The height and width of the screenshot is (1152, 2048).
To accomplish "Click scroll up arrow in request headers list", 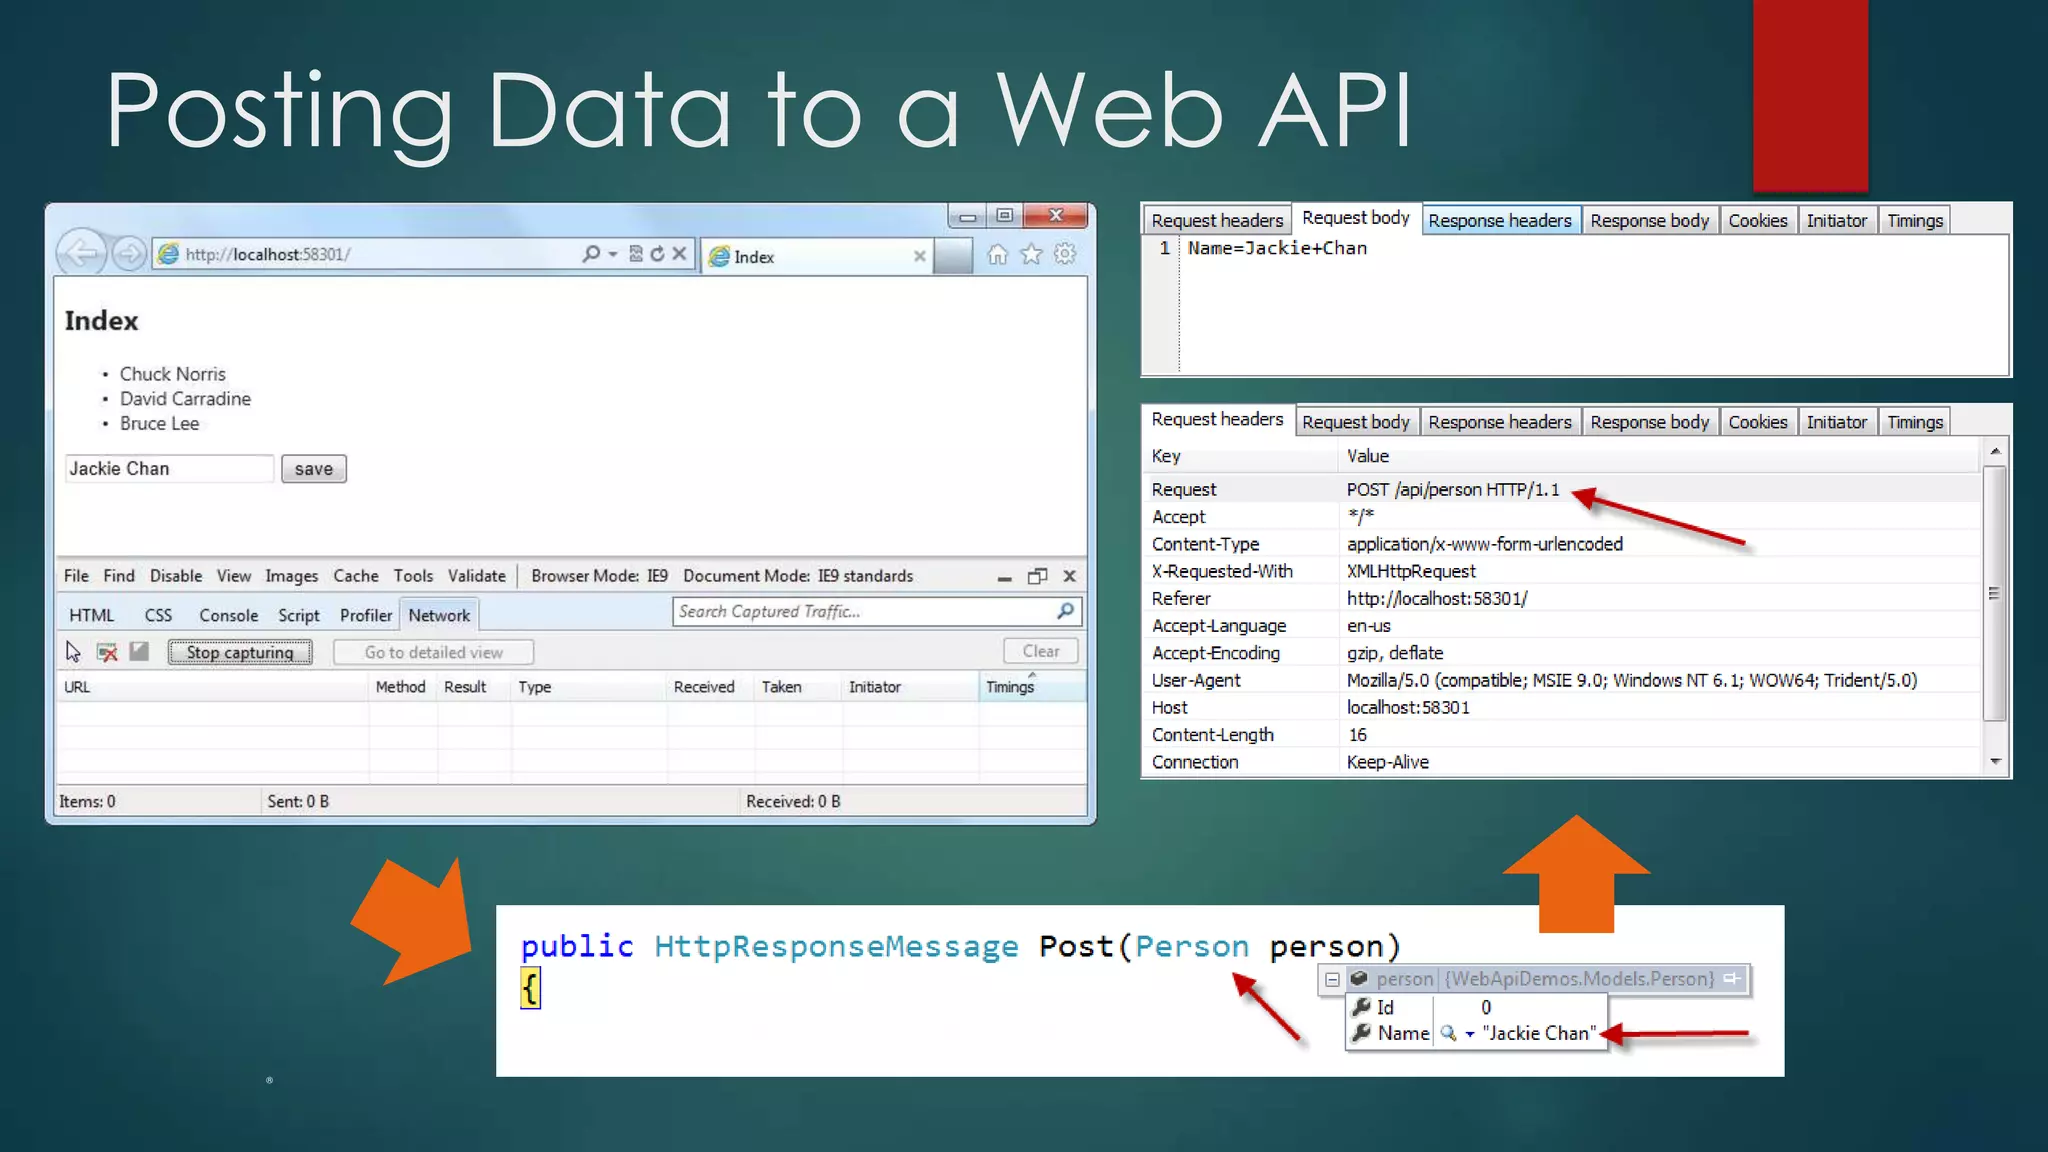I will point(1995,452).
